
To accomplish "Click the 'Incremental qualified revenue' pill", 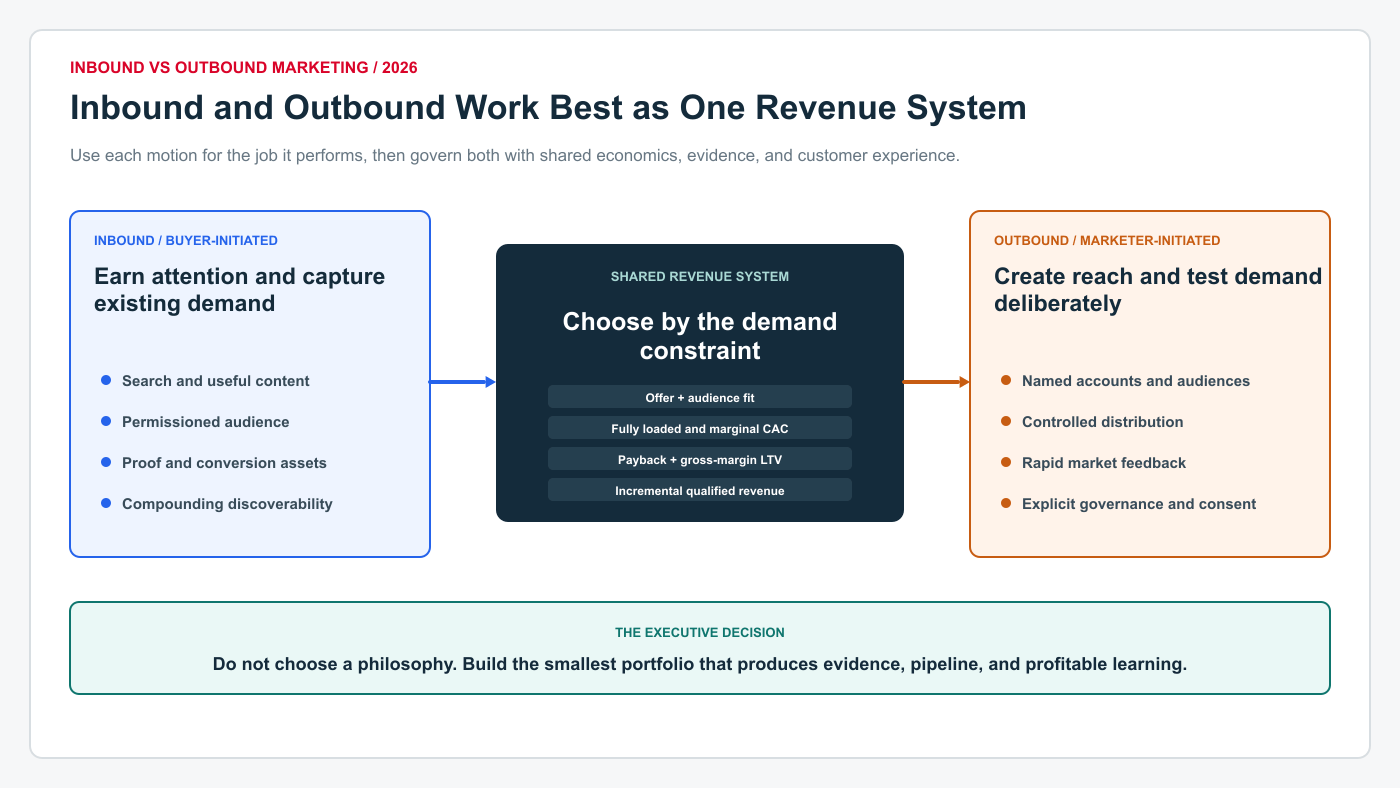I will point(700,490).
